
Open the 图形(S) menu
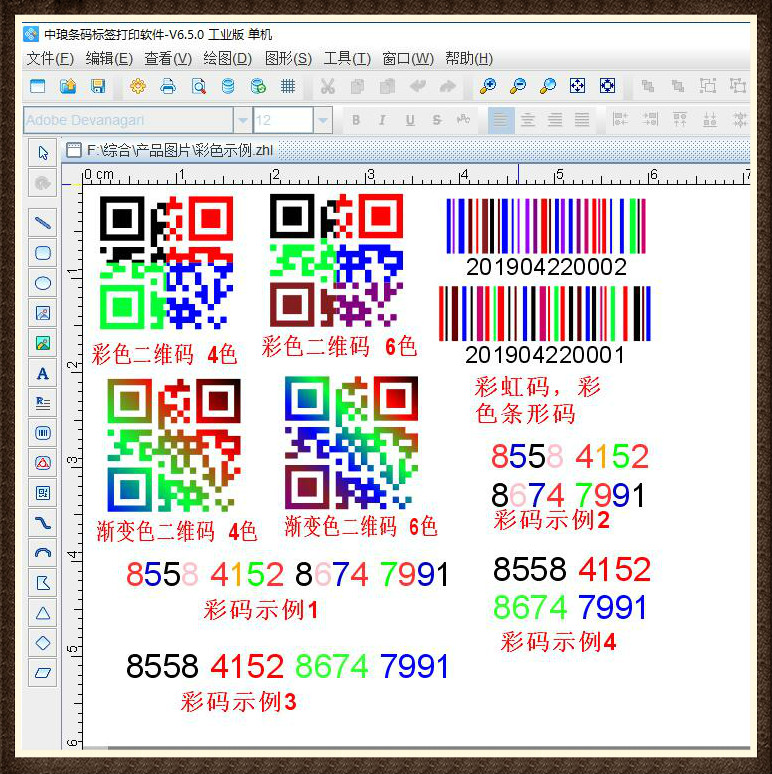pos(288,58)
